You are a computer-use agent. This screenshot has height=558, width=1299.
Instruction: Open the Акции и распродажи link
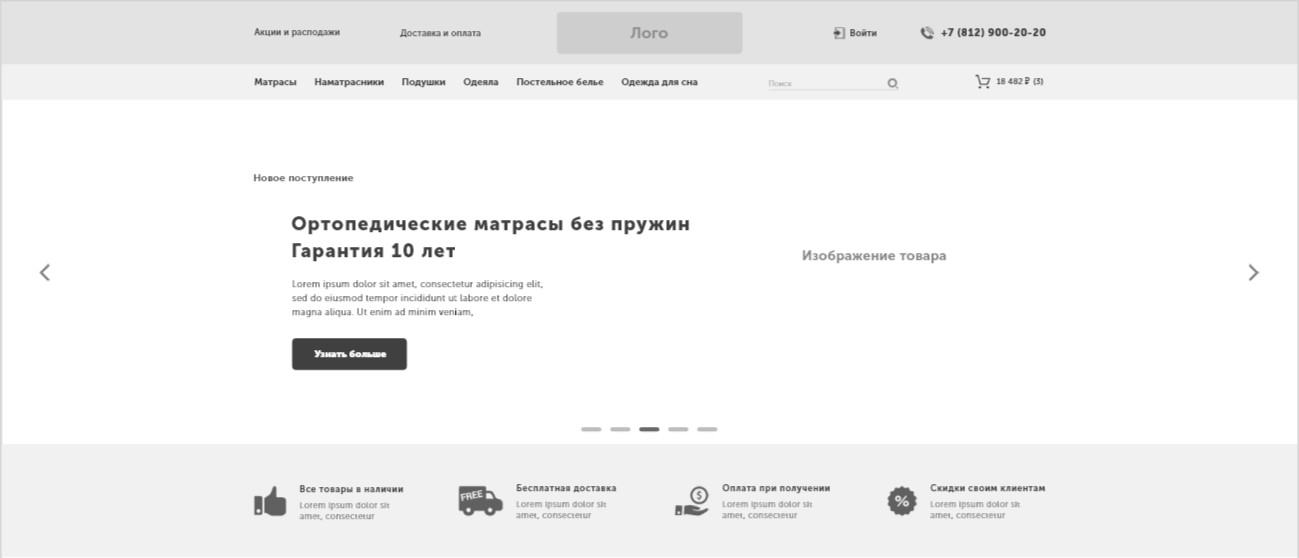(297, 32)
